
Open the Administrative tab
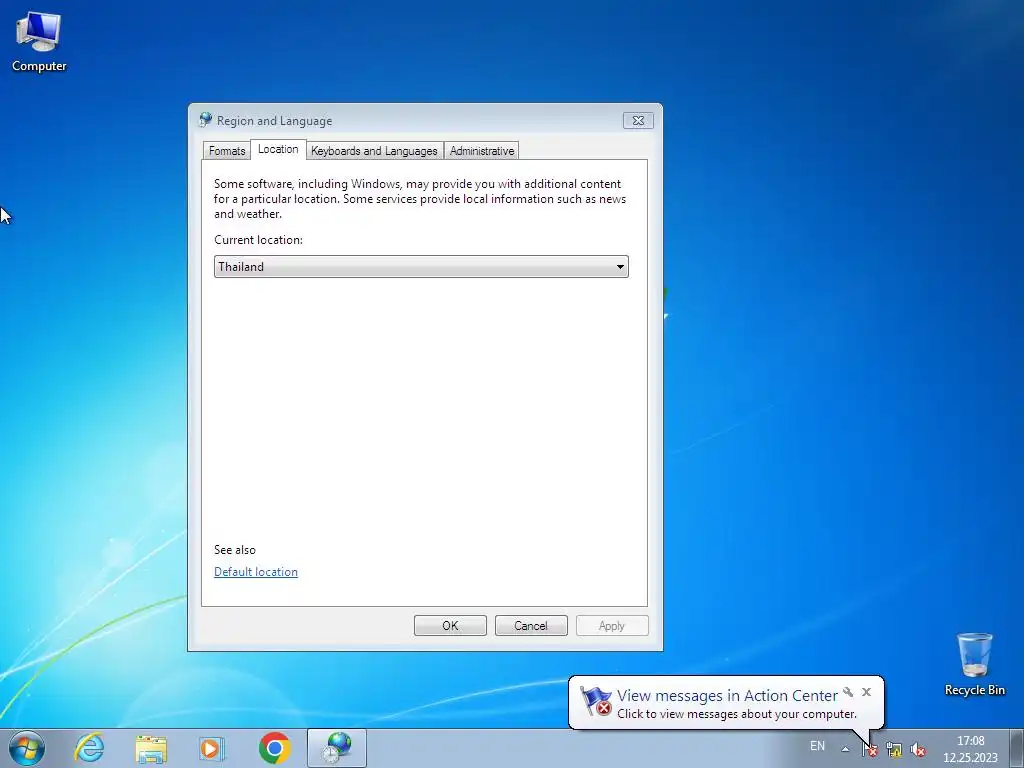482,151
